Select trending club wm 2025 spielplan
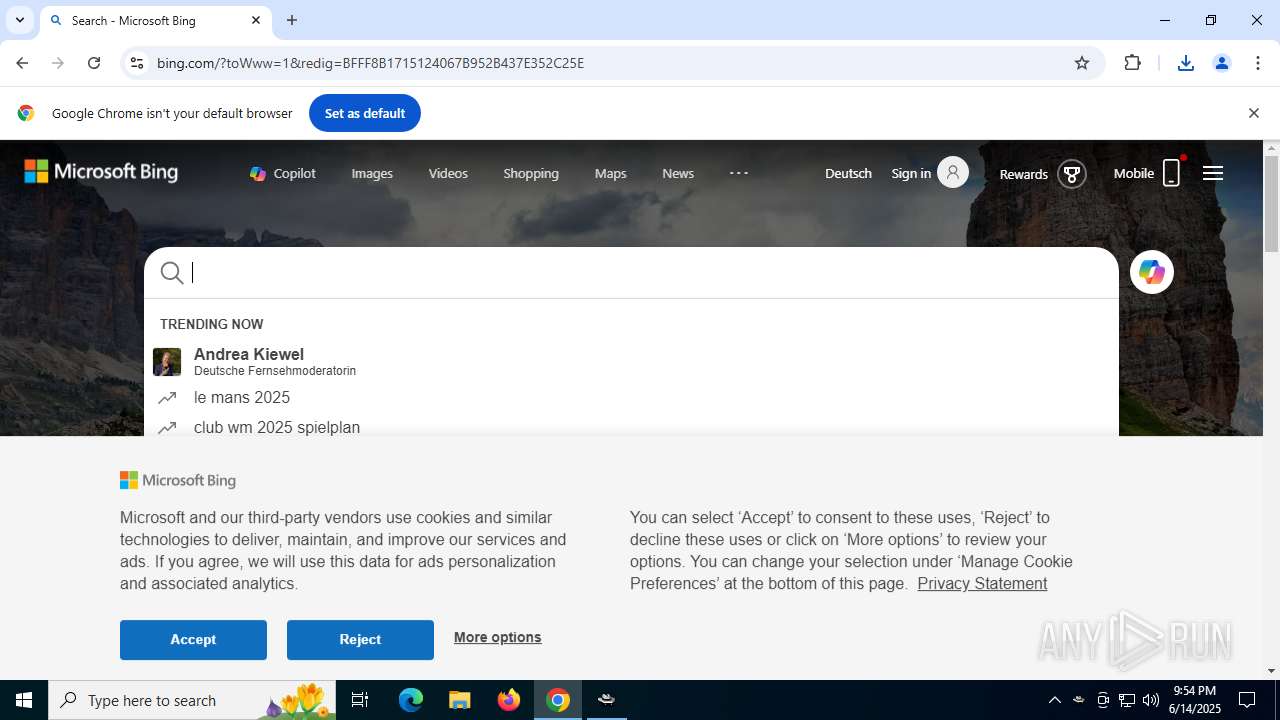The height and width of the screenshot is (720, 1280). tap(631, 427)
